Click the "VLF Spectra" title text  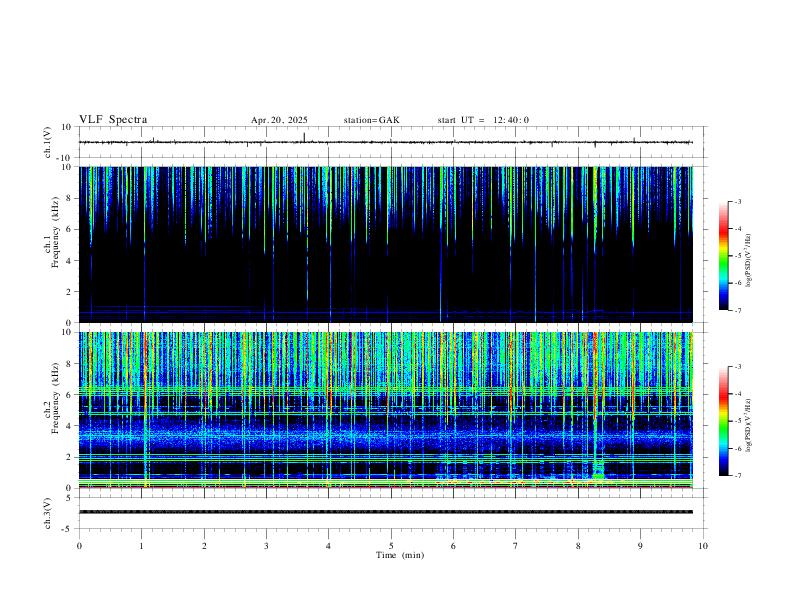[x=113, y=120]
